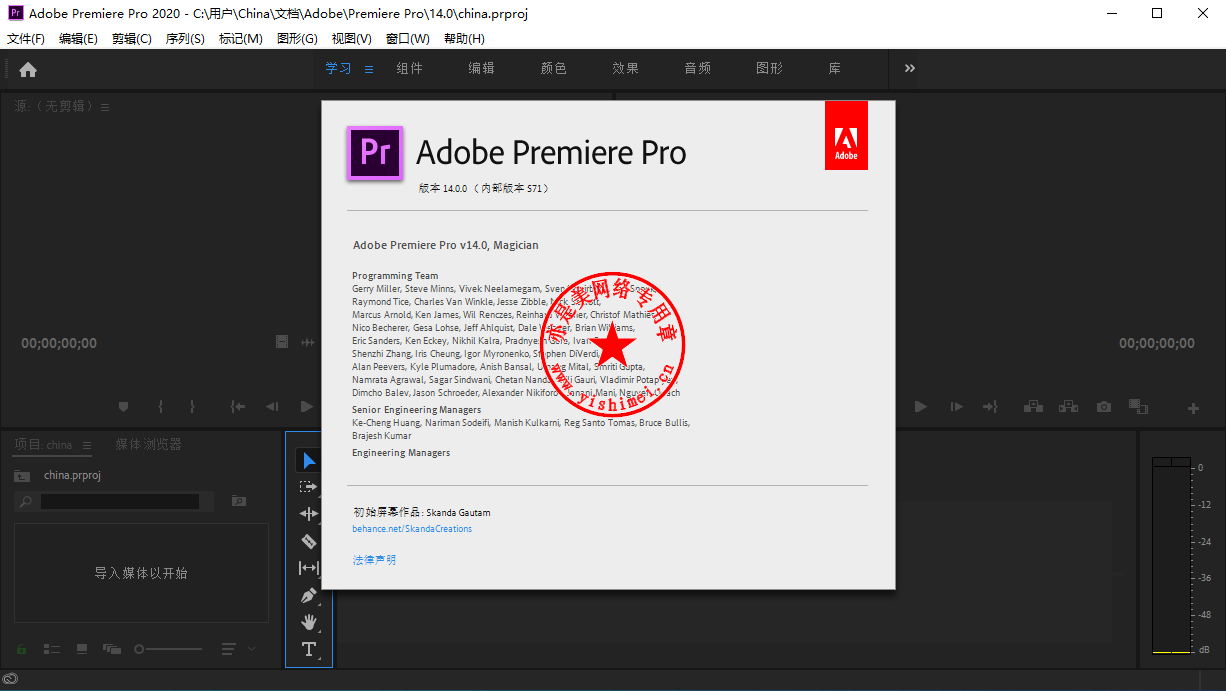The height and width of the screenshot is (691, 1226).
Task: Click the Creative Cloud status bar icon
Action: 10,679
